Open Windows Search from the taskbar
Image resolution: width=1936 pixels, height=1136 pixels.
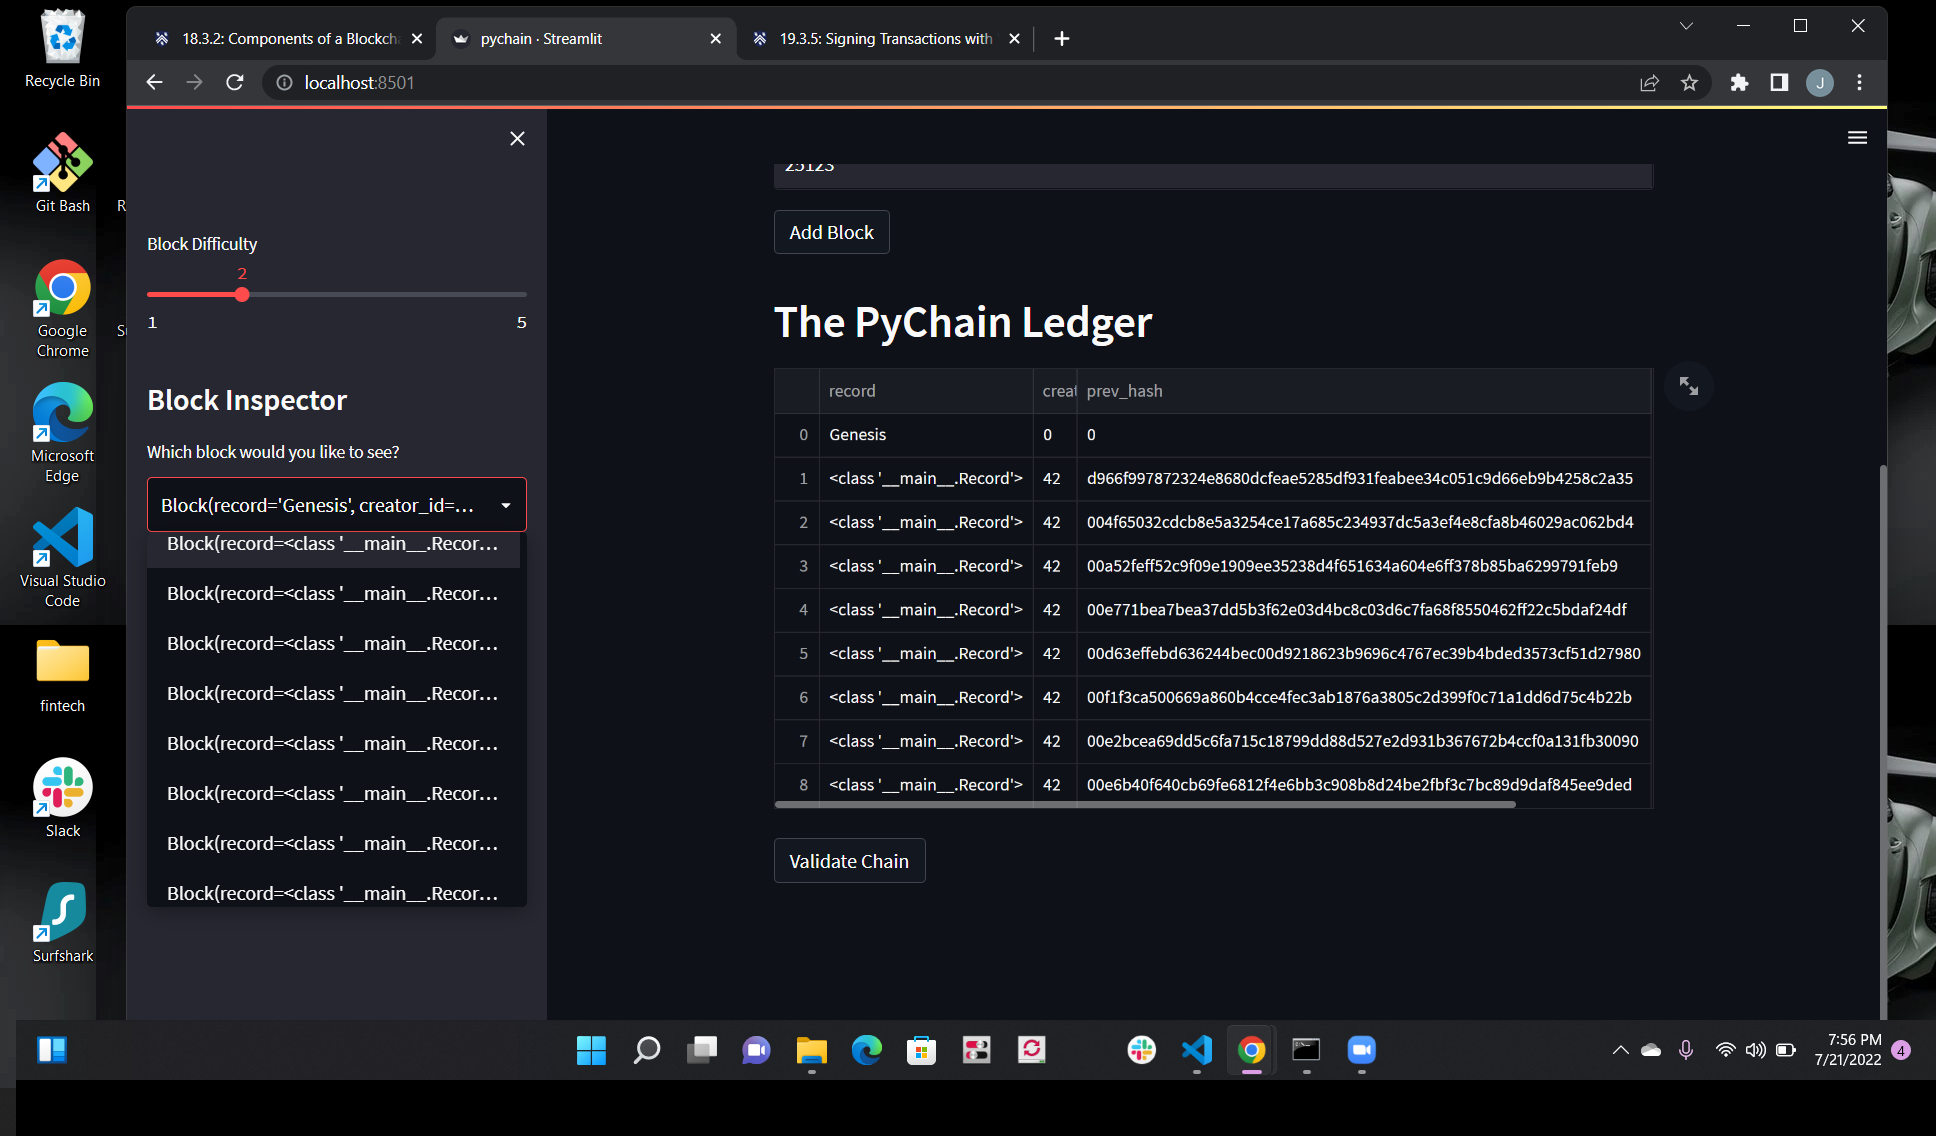click(x=646, y=1051)
